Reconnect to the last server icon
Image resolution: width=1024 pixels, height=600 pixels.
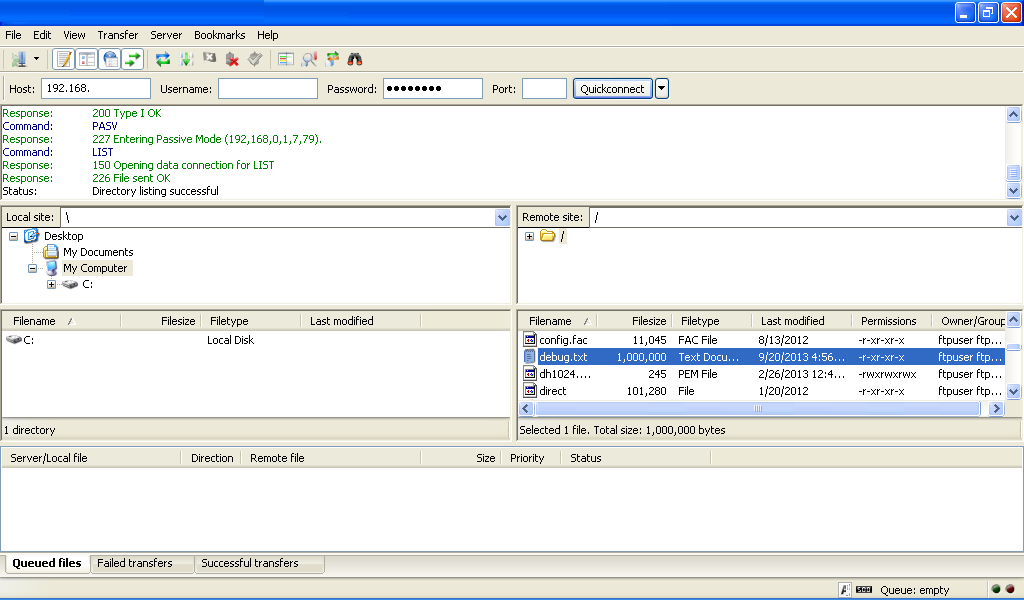point(256,59)
